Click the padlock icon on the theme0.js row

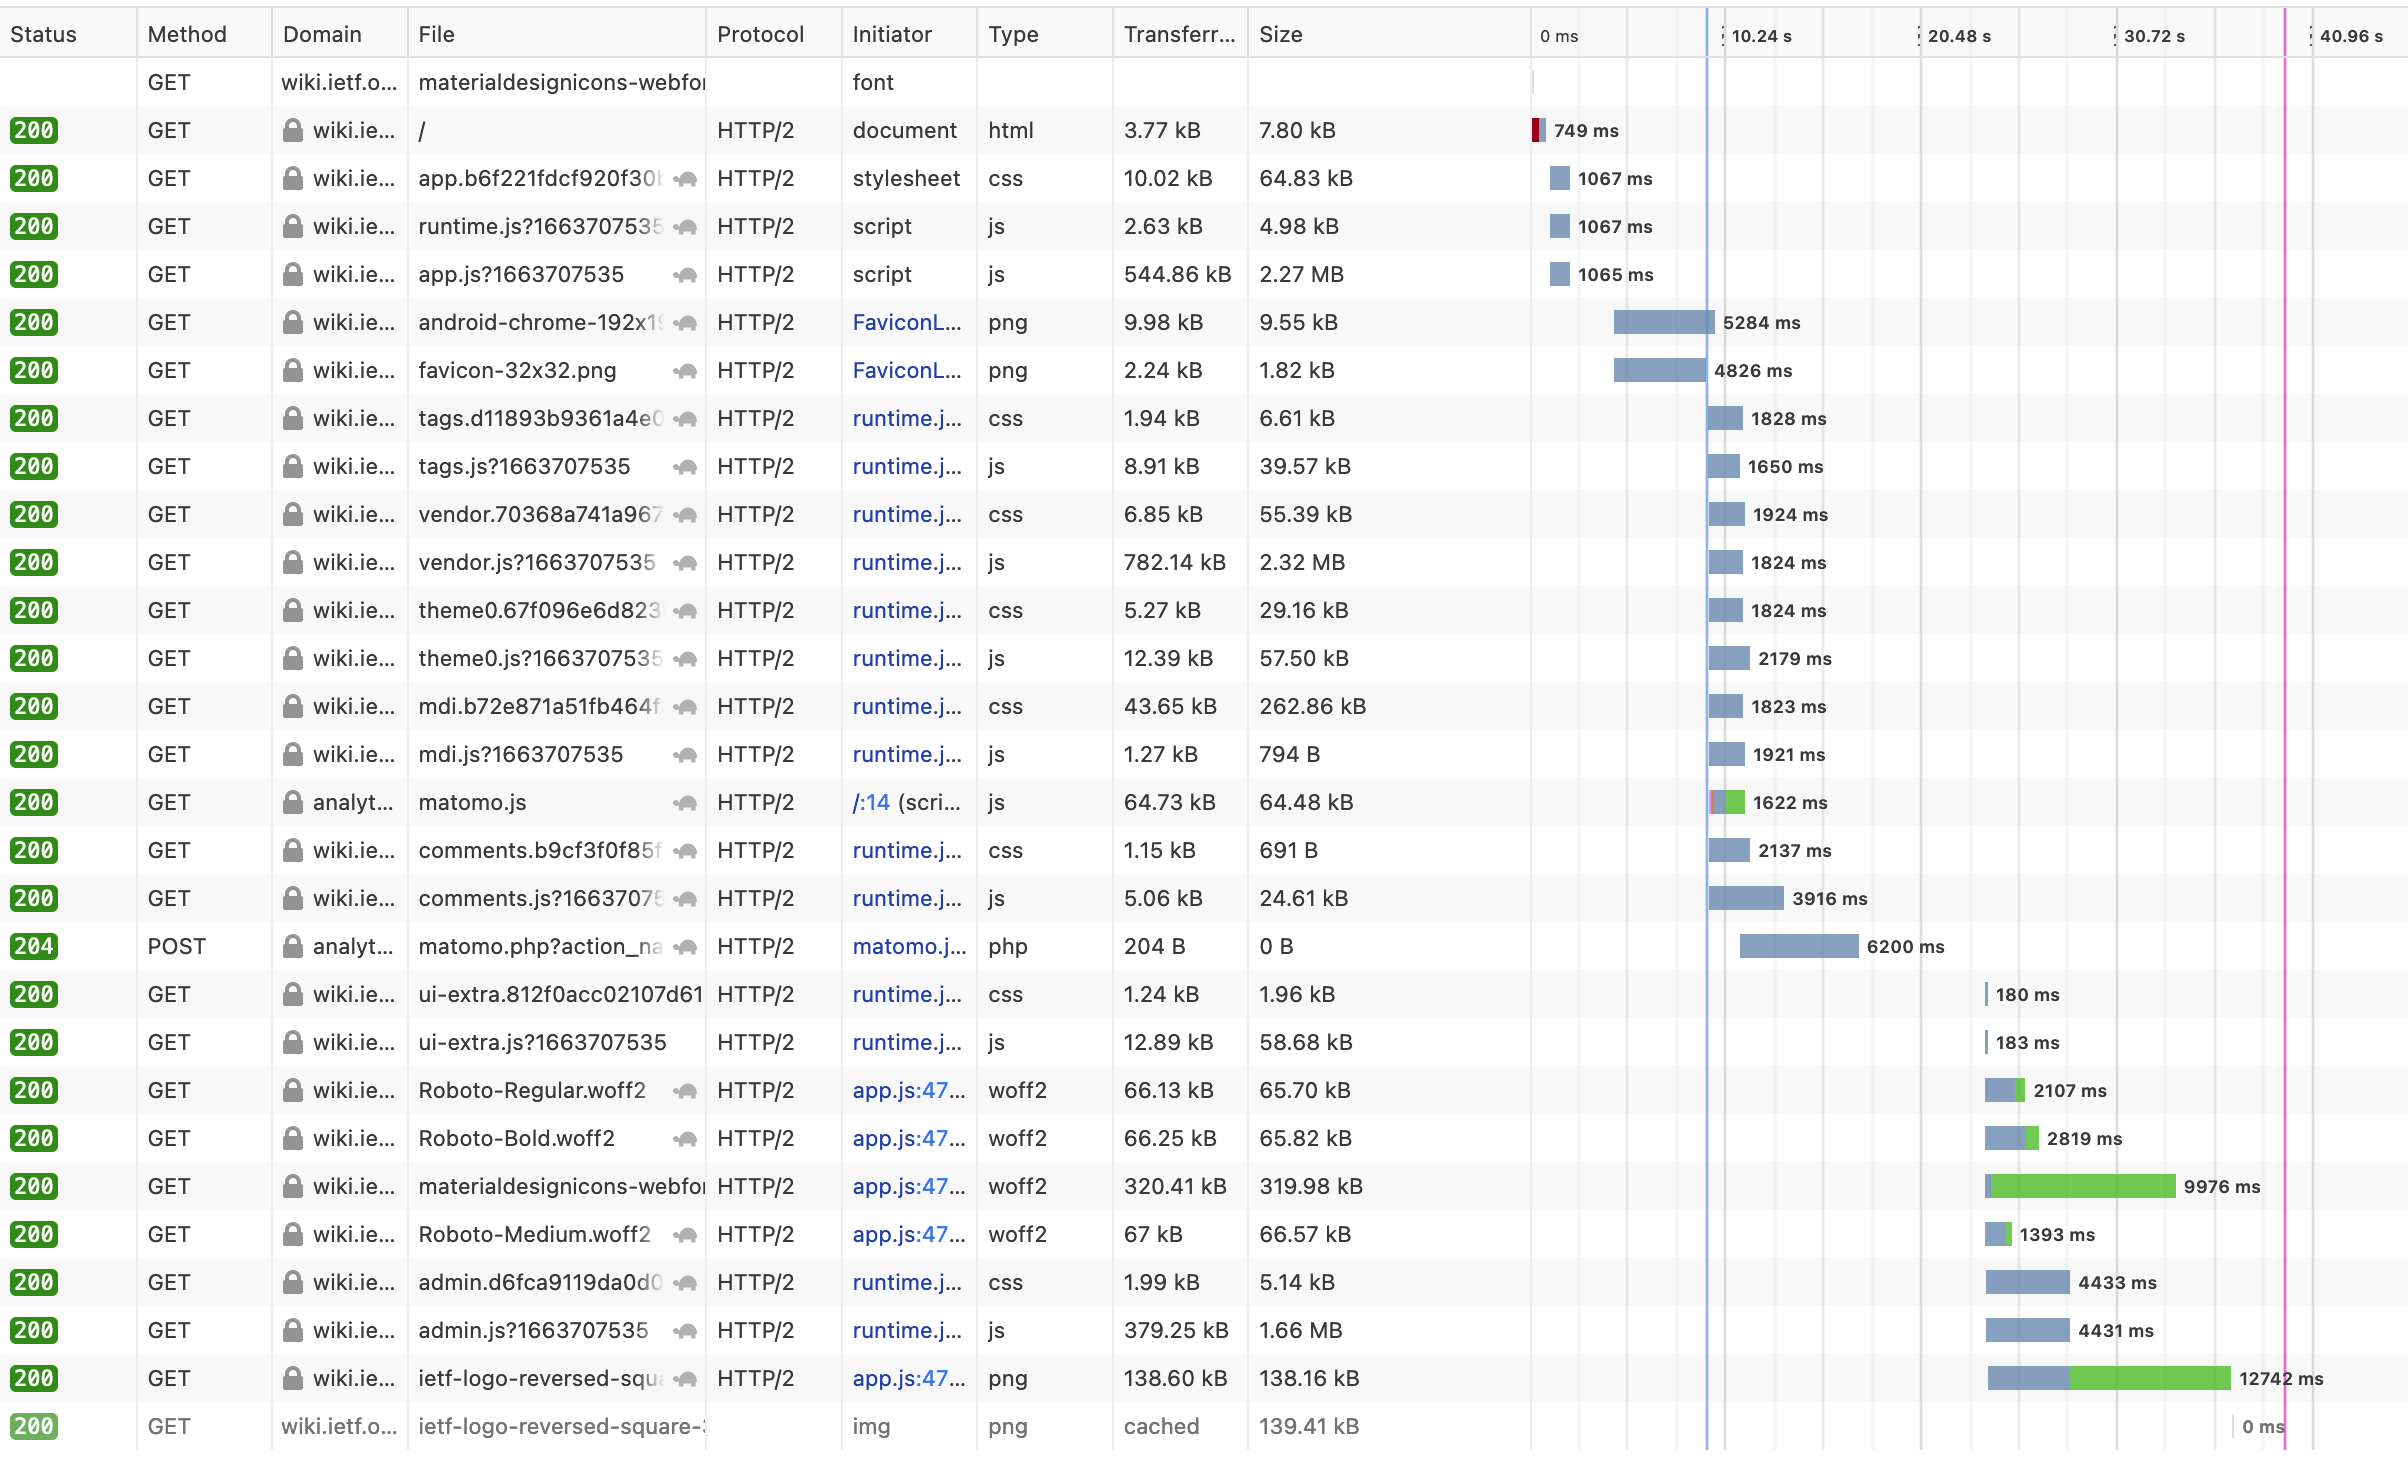[292, 658]
